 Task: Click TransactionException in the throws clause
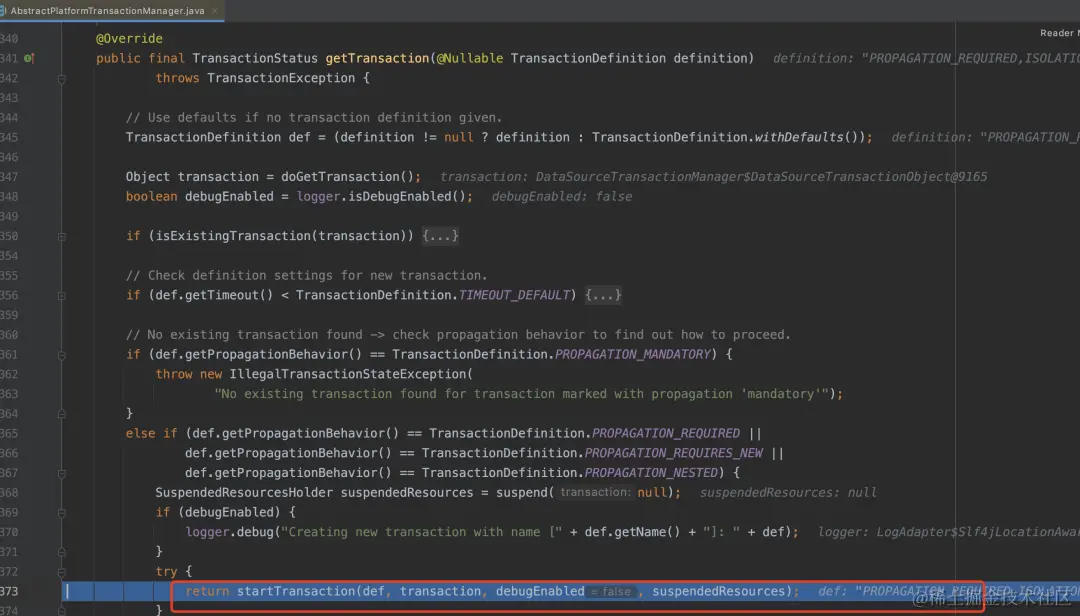[x=281, y=78]
